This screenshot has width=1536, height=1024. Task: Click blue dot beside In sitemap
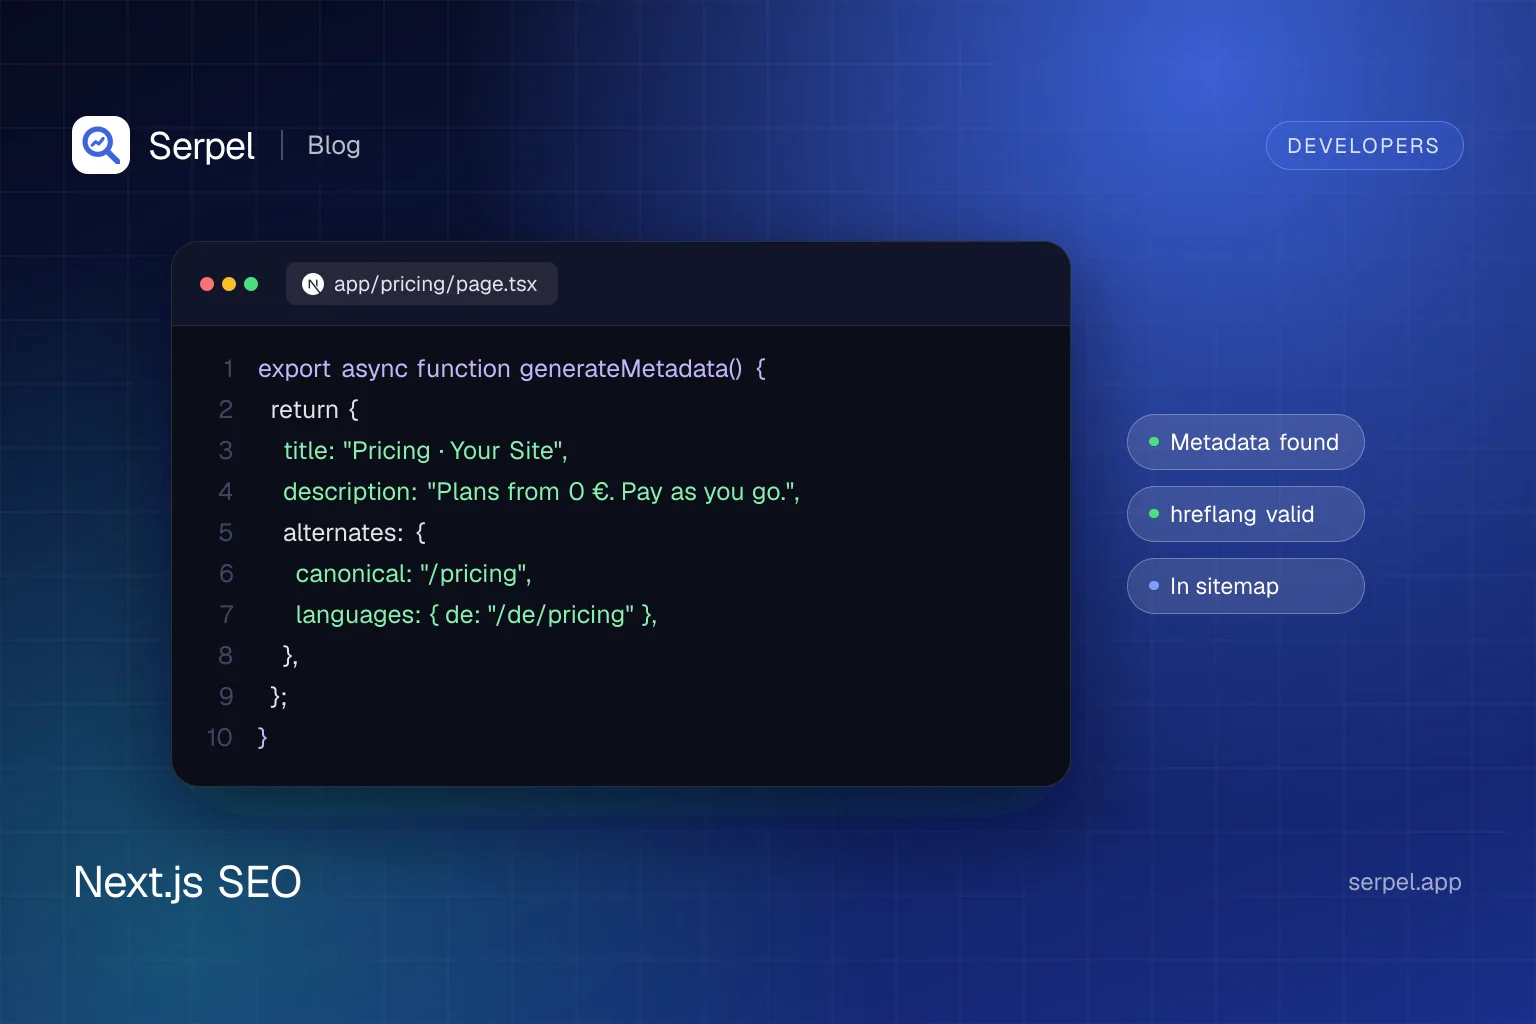coord(1154,586)
